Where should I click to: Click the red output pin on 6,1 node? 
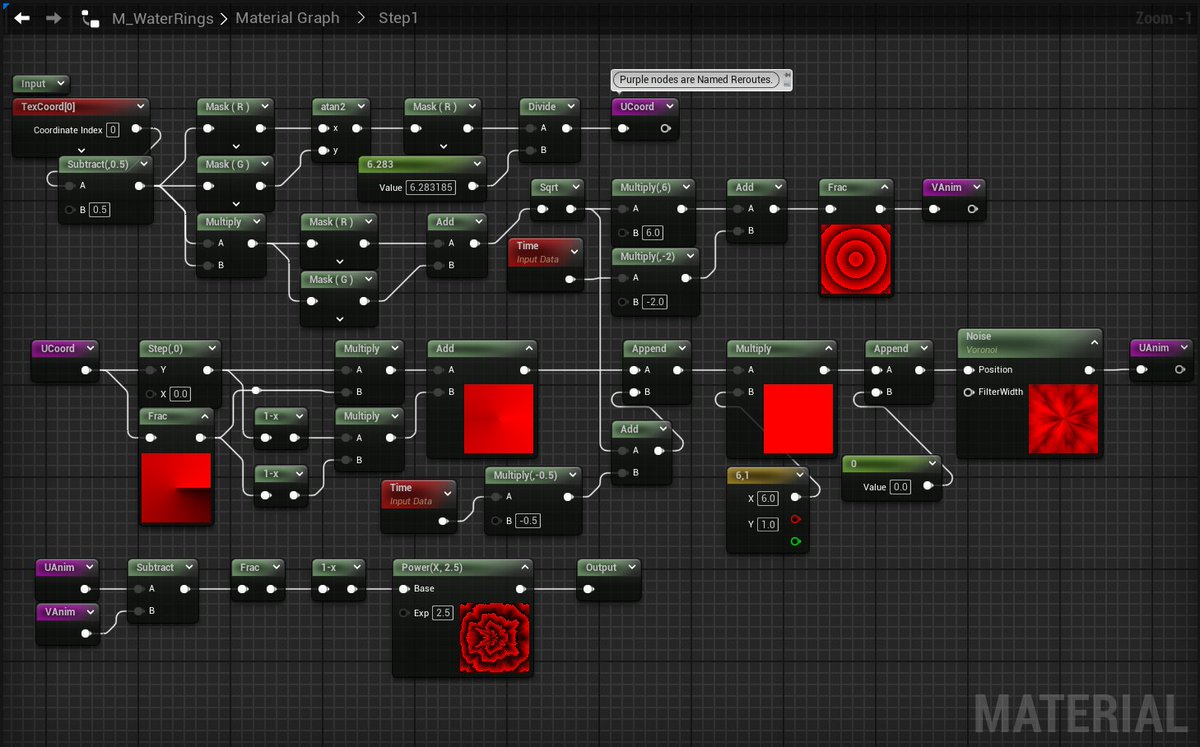tap(796, 520)
